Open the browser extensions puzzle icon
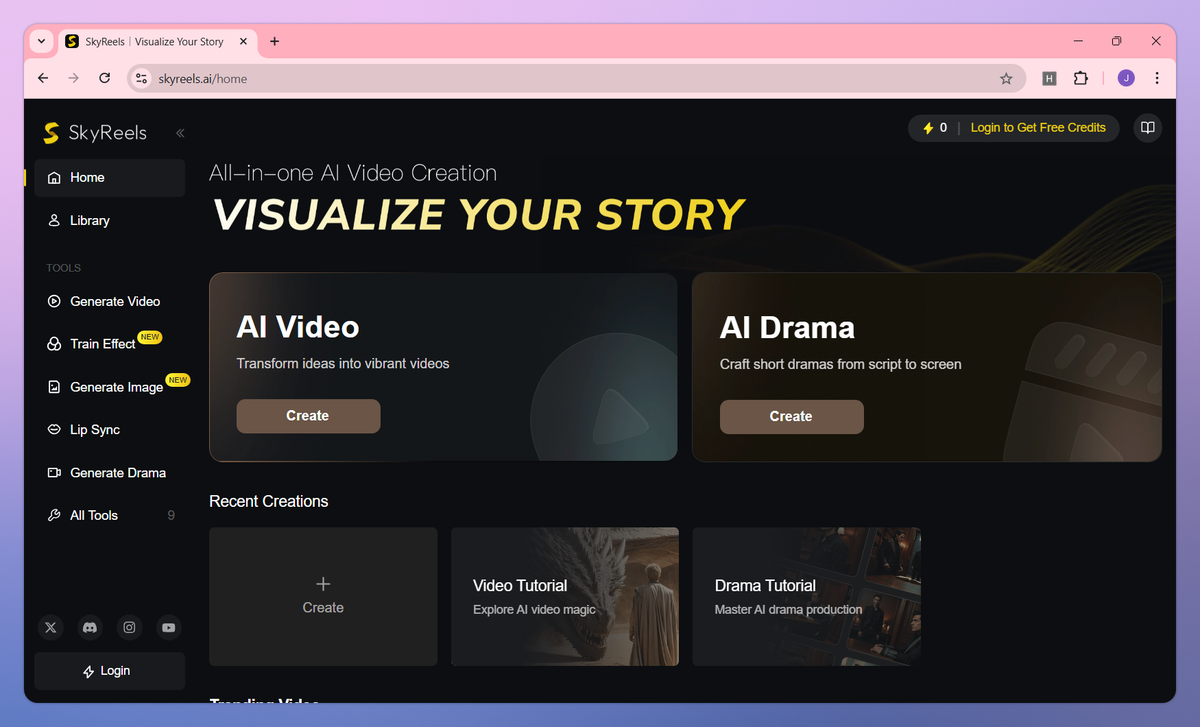The image size is (1200, 727). 1081,78
